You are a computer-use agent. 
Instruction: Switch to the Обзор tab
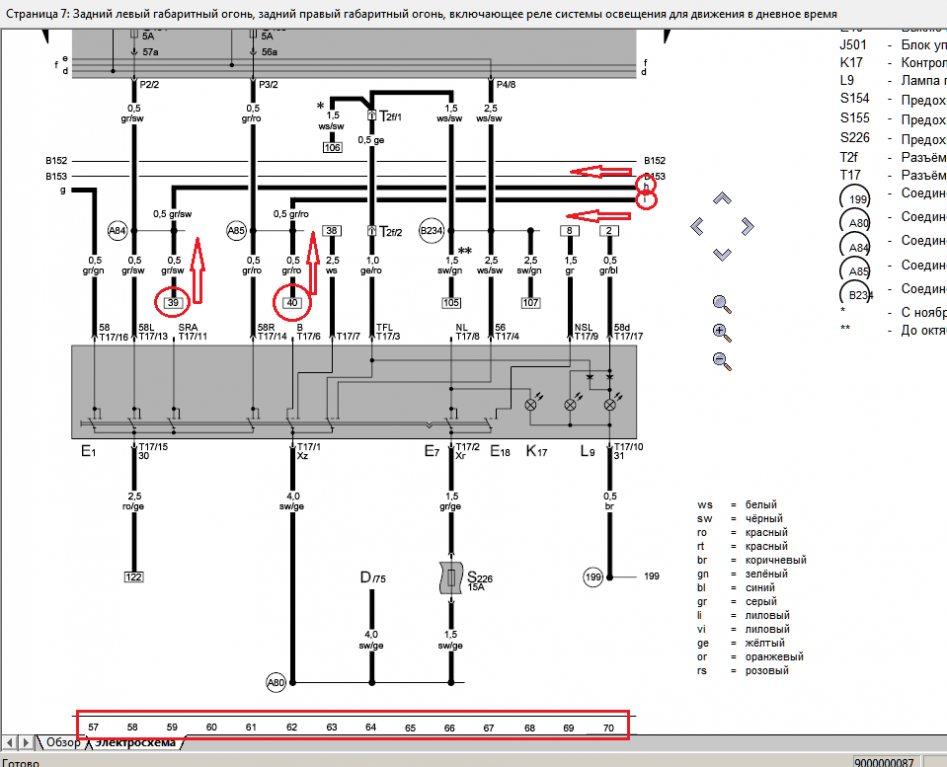pos(61,742)
